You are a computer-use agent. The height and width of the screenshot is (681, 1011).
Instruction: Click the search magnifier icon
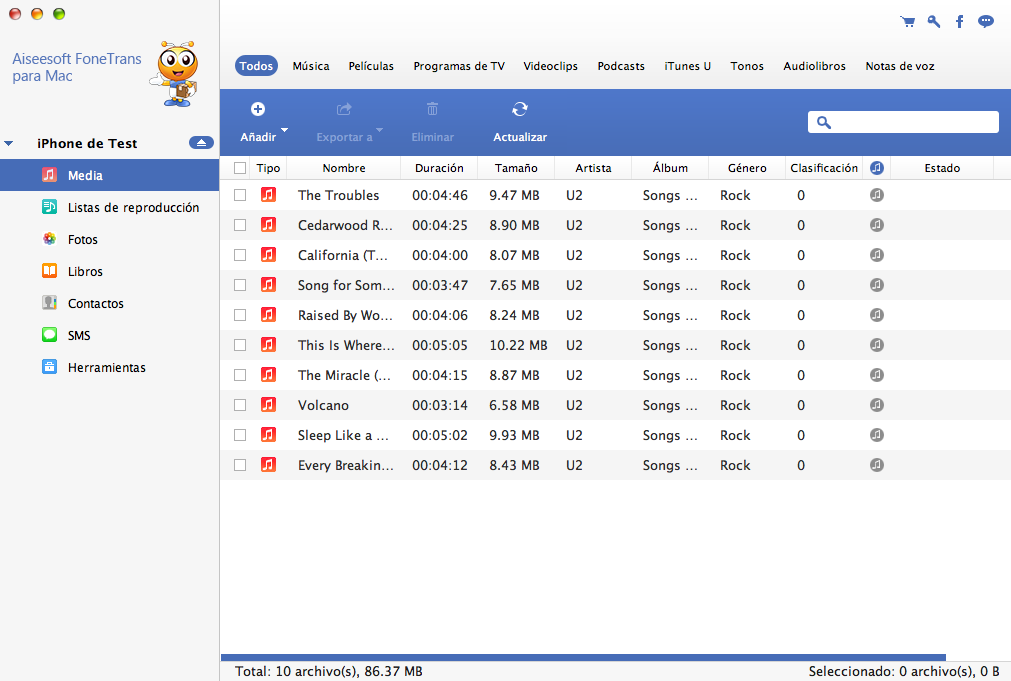coord(824,122)
